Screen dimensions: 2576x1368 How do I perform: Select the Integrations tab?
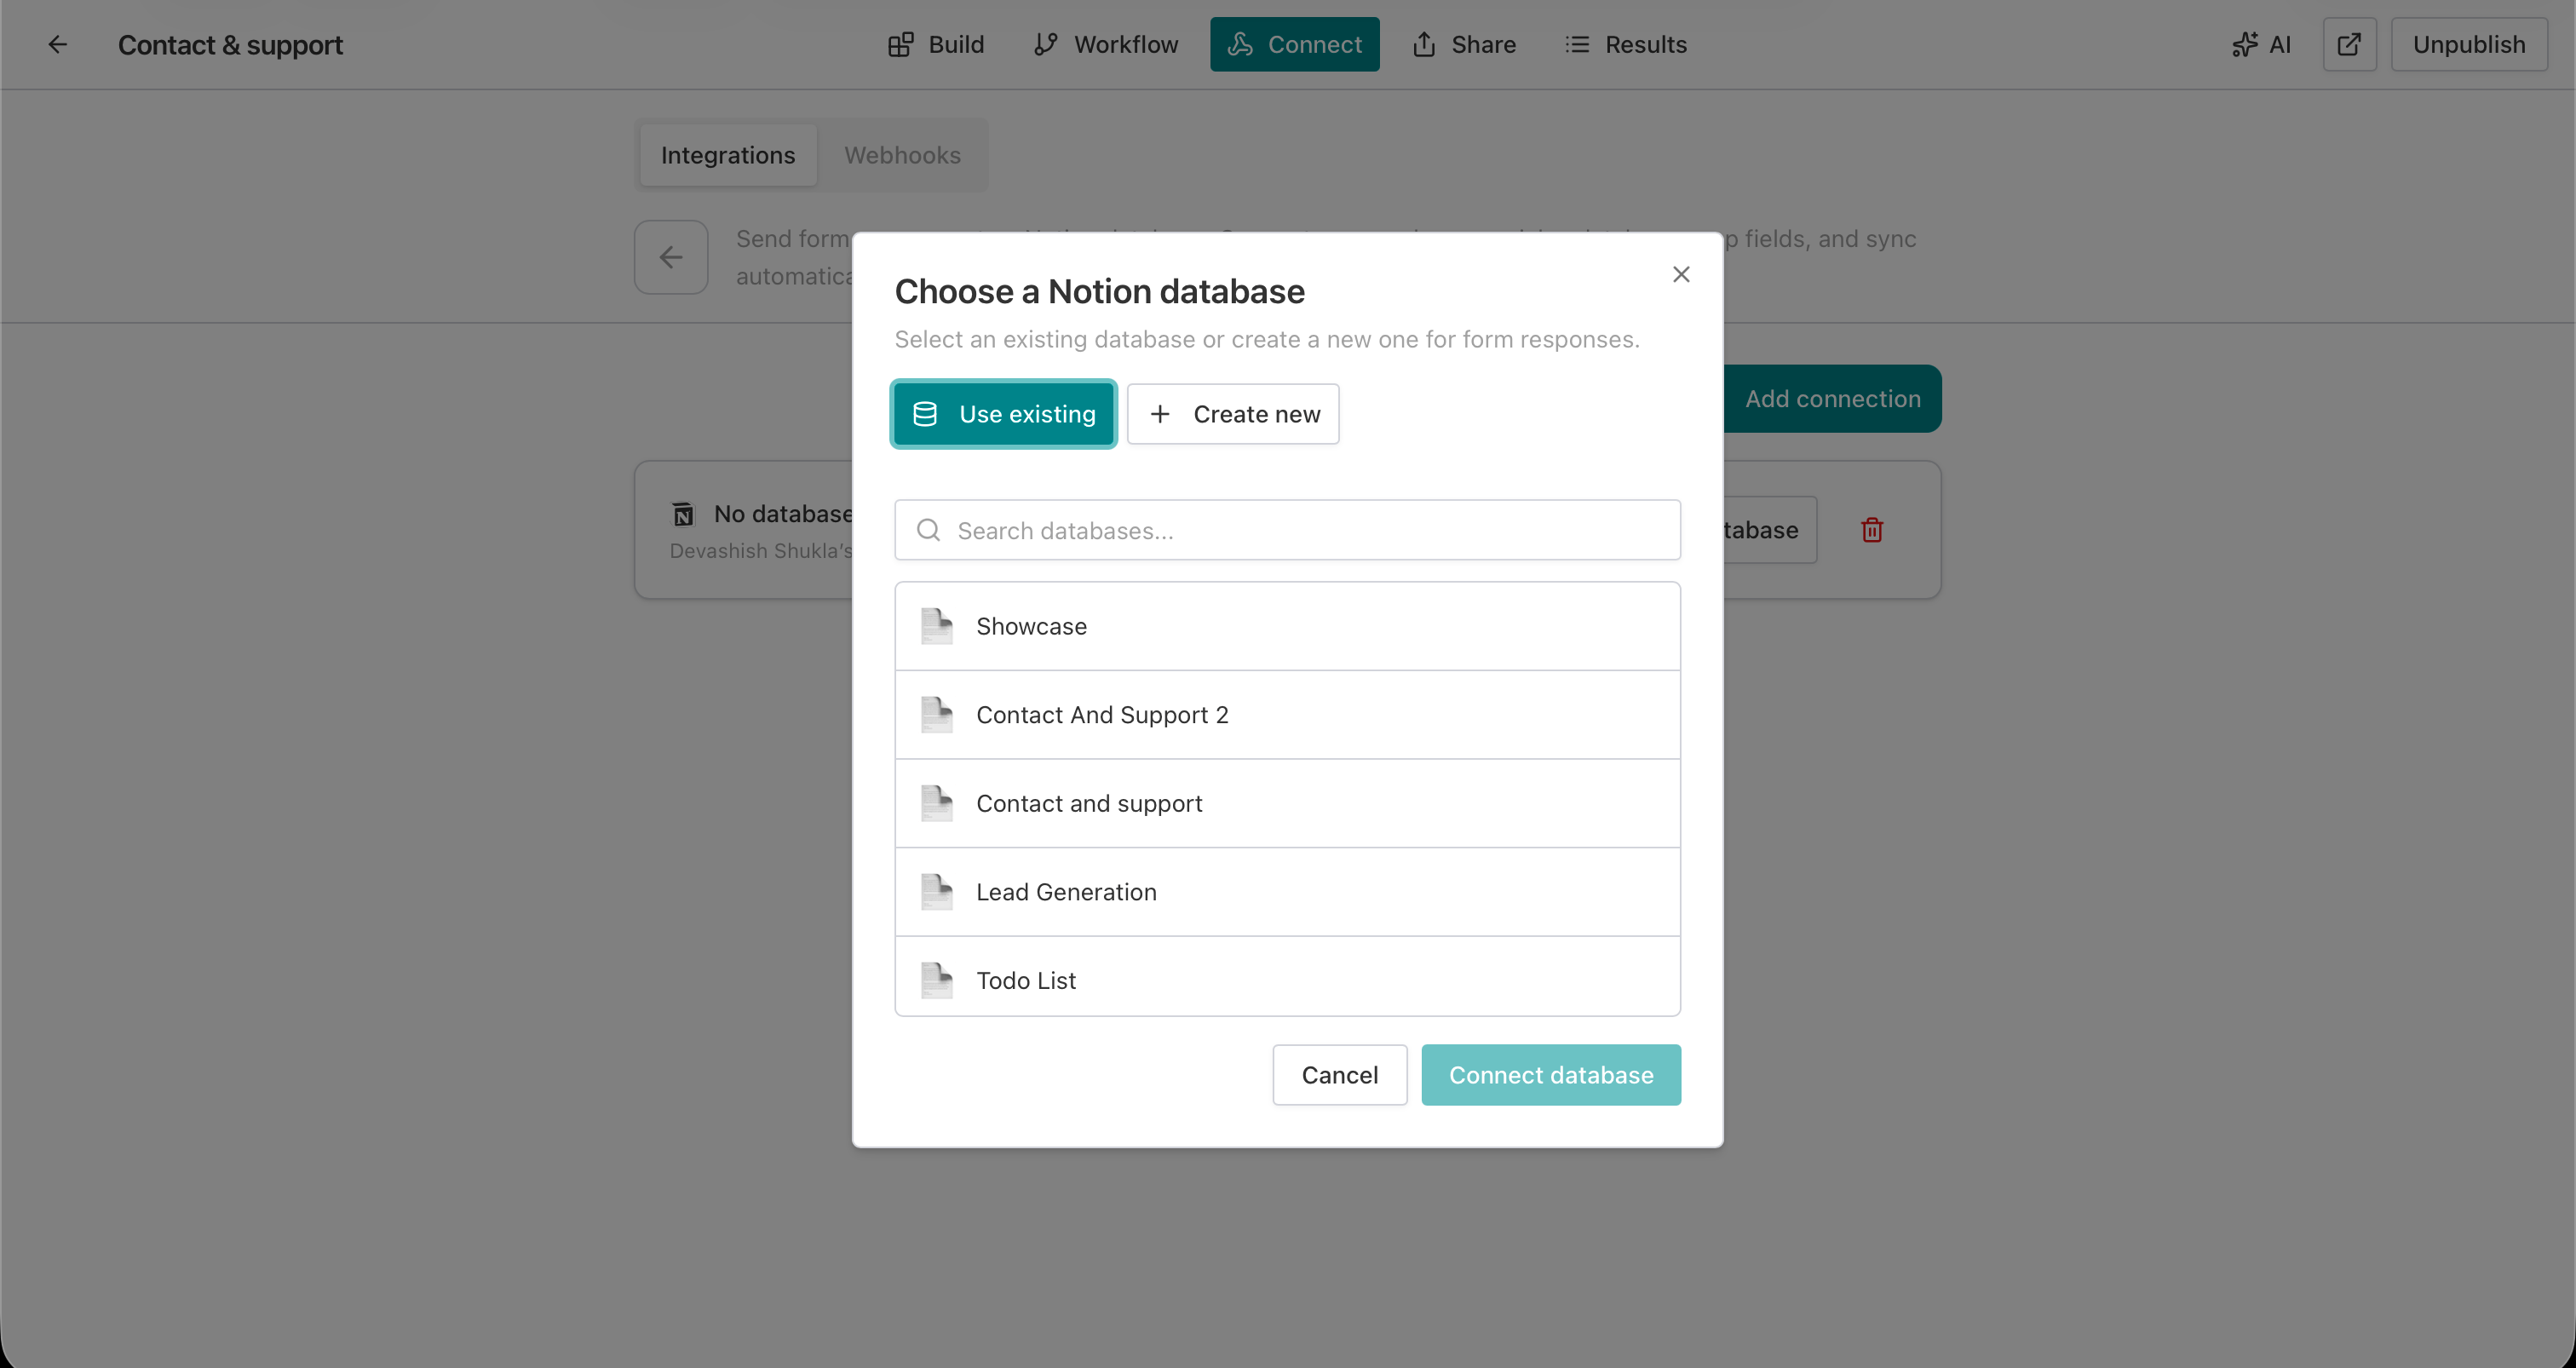727,155
